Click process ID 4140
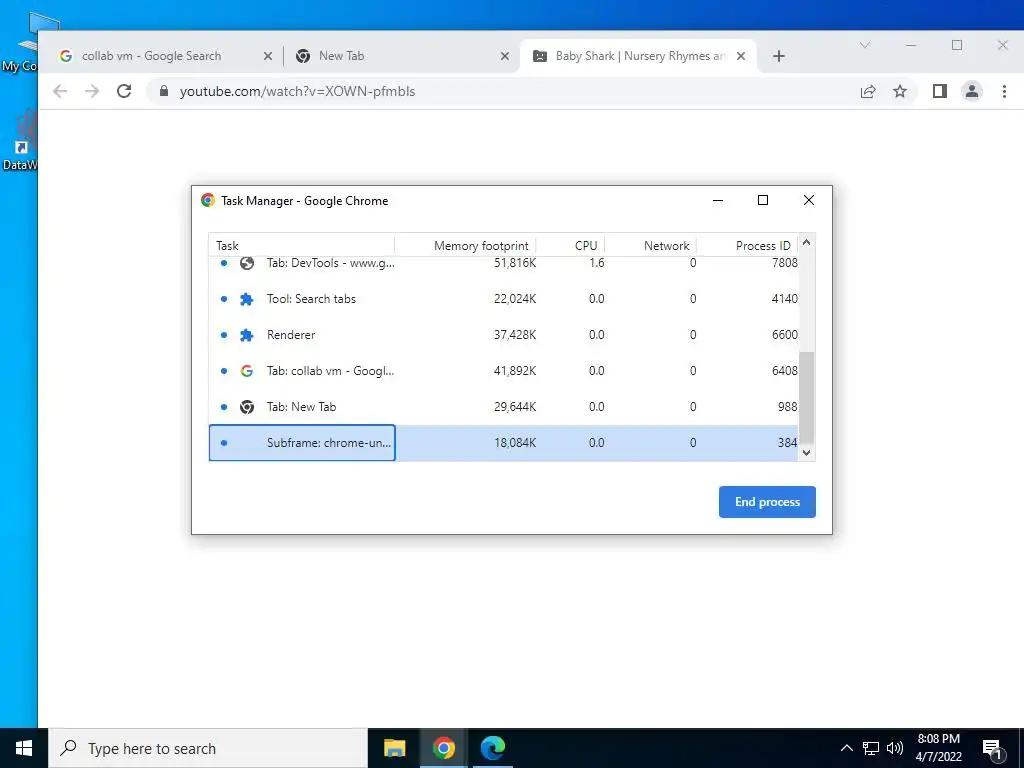1024x768 pixels. 784,299
